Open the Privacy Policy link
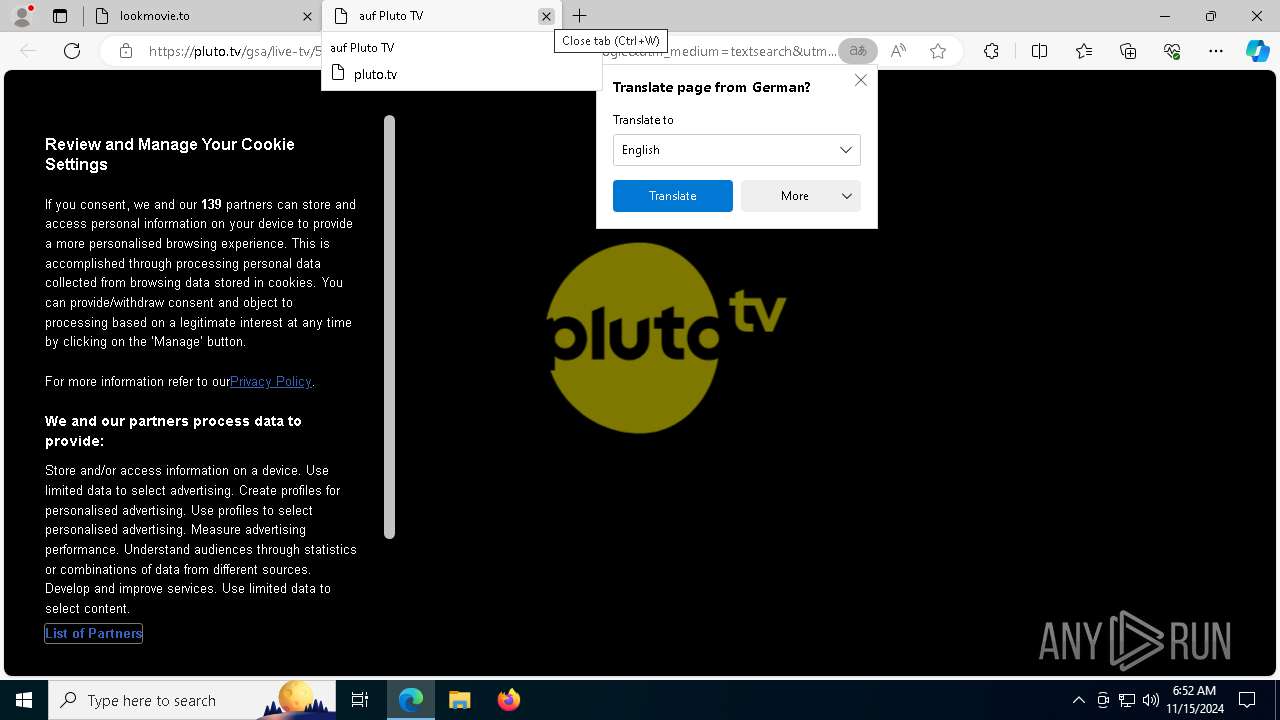Screen dimensions: 1280x720 point(271,381)
